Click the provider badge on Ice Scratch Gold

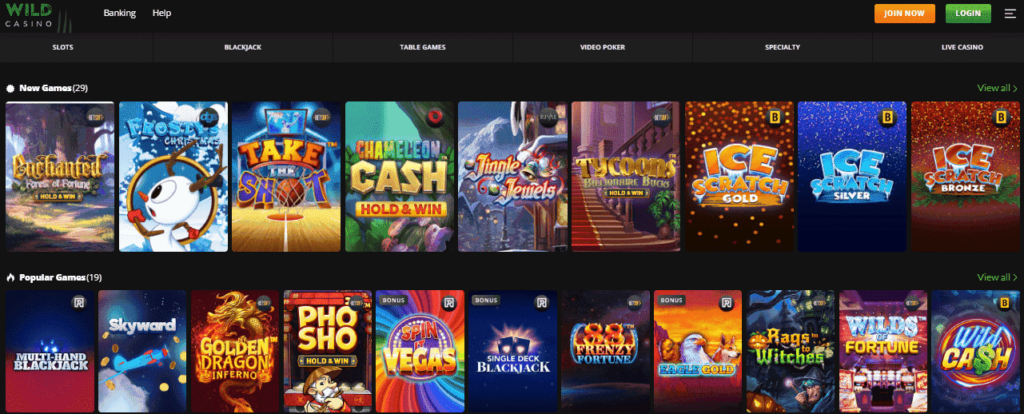(x=775, y=118)
